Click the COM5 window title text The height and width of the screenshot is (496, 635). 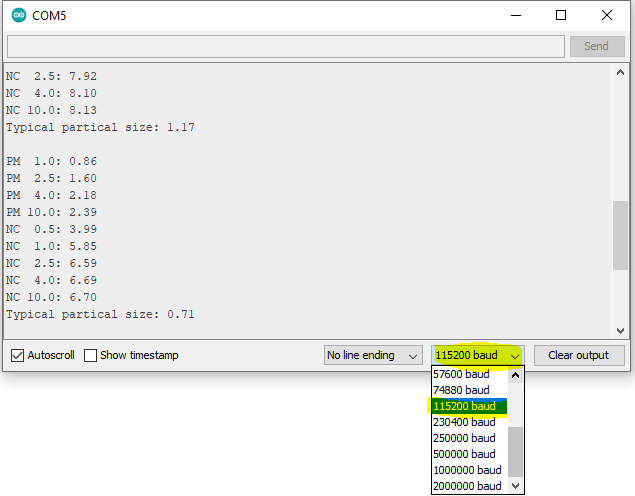(x=49, y=16)
